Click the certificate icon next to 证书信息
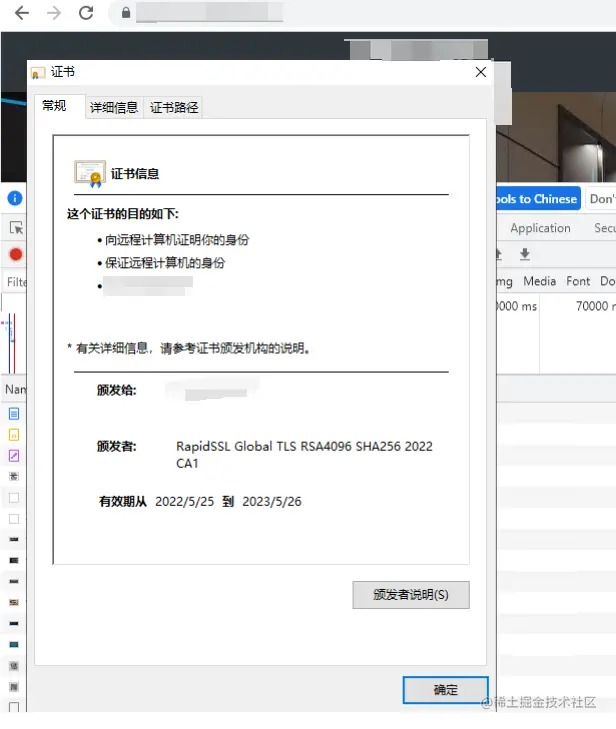This screenshot has width=616, height=729. pyautogui.click(x=90, y=174)
